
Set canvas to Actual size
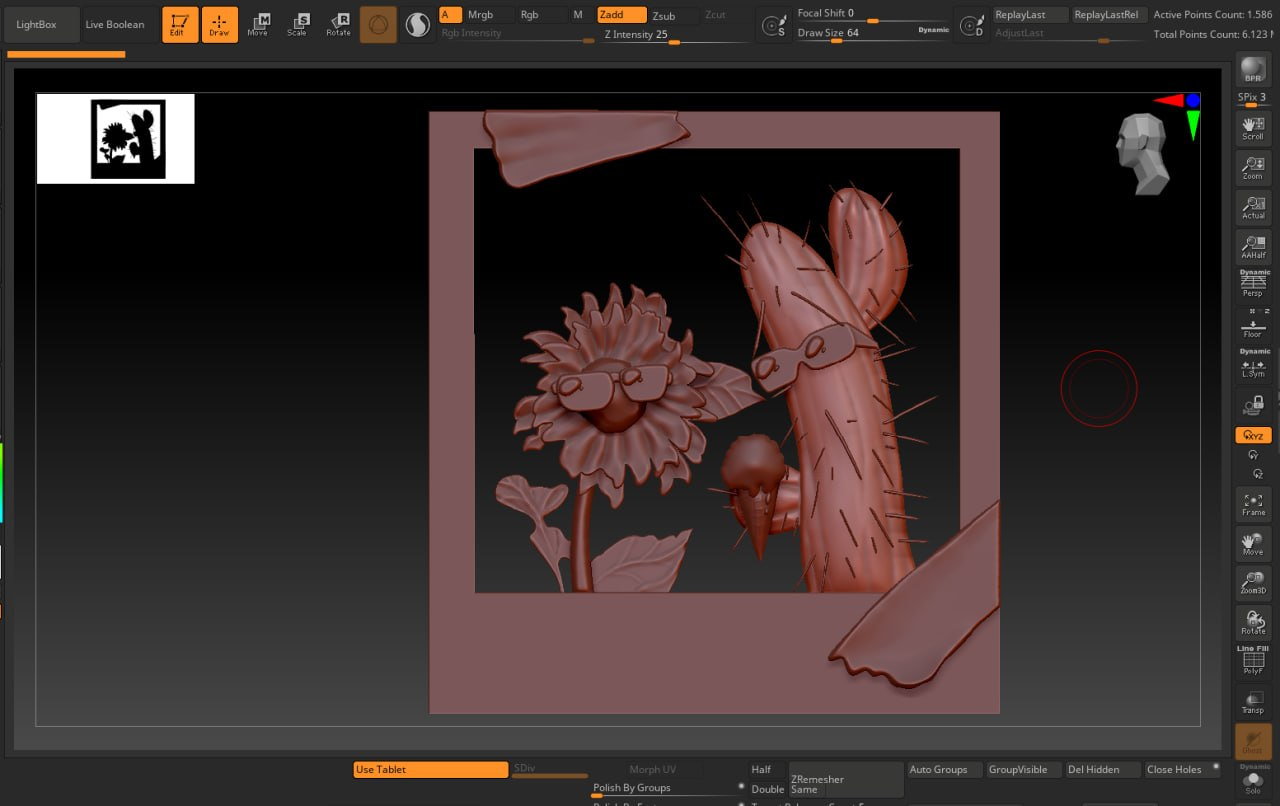pyautogui.click(x=1253, y=207)
